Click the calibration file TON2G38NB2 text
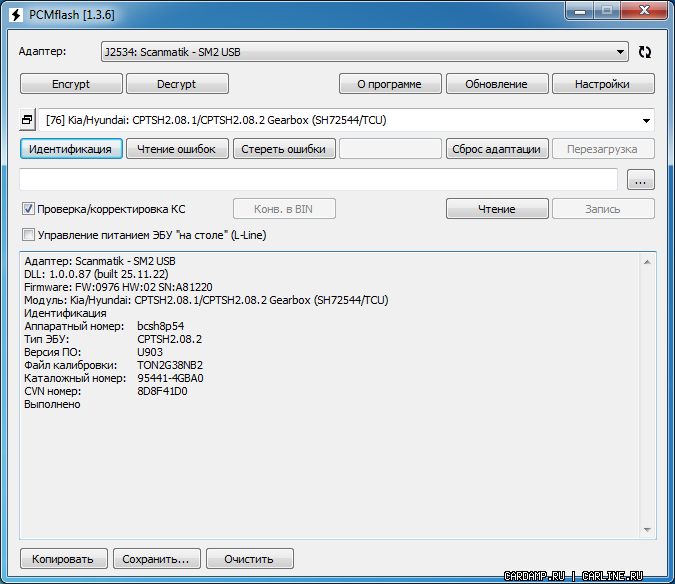 (170, 365)
